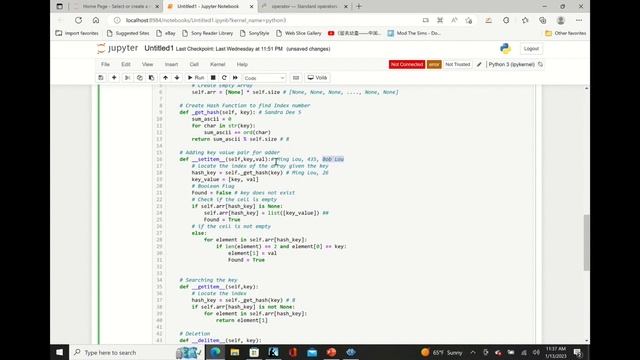Viewport: 640px width, 360px height.
Task: Move the selected cell down
Action: 177,78
